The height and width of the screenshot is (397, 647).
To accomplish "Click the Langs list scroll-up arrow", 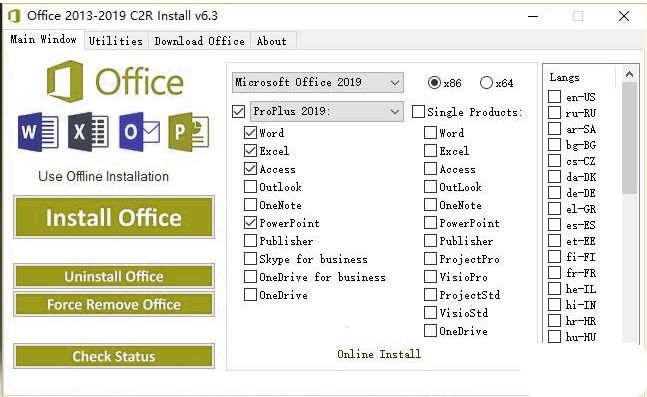I will coord(629,74).
